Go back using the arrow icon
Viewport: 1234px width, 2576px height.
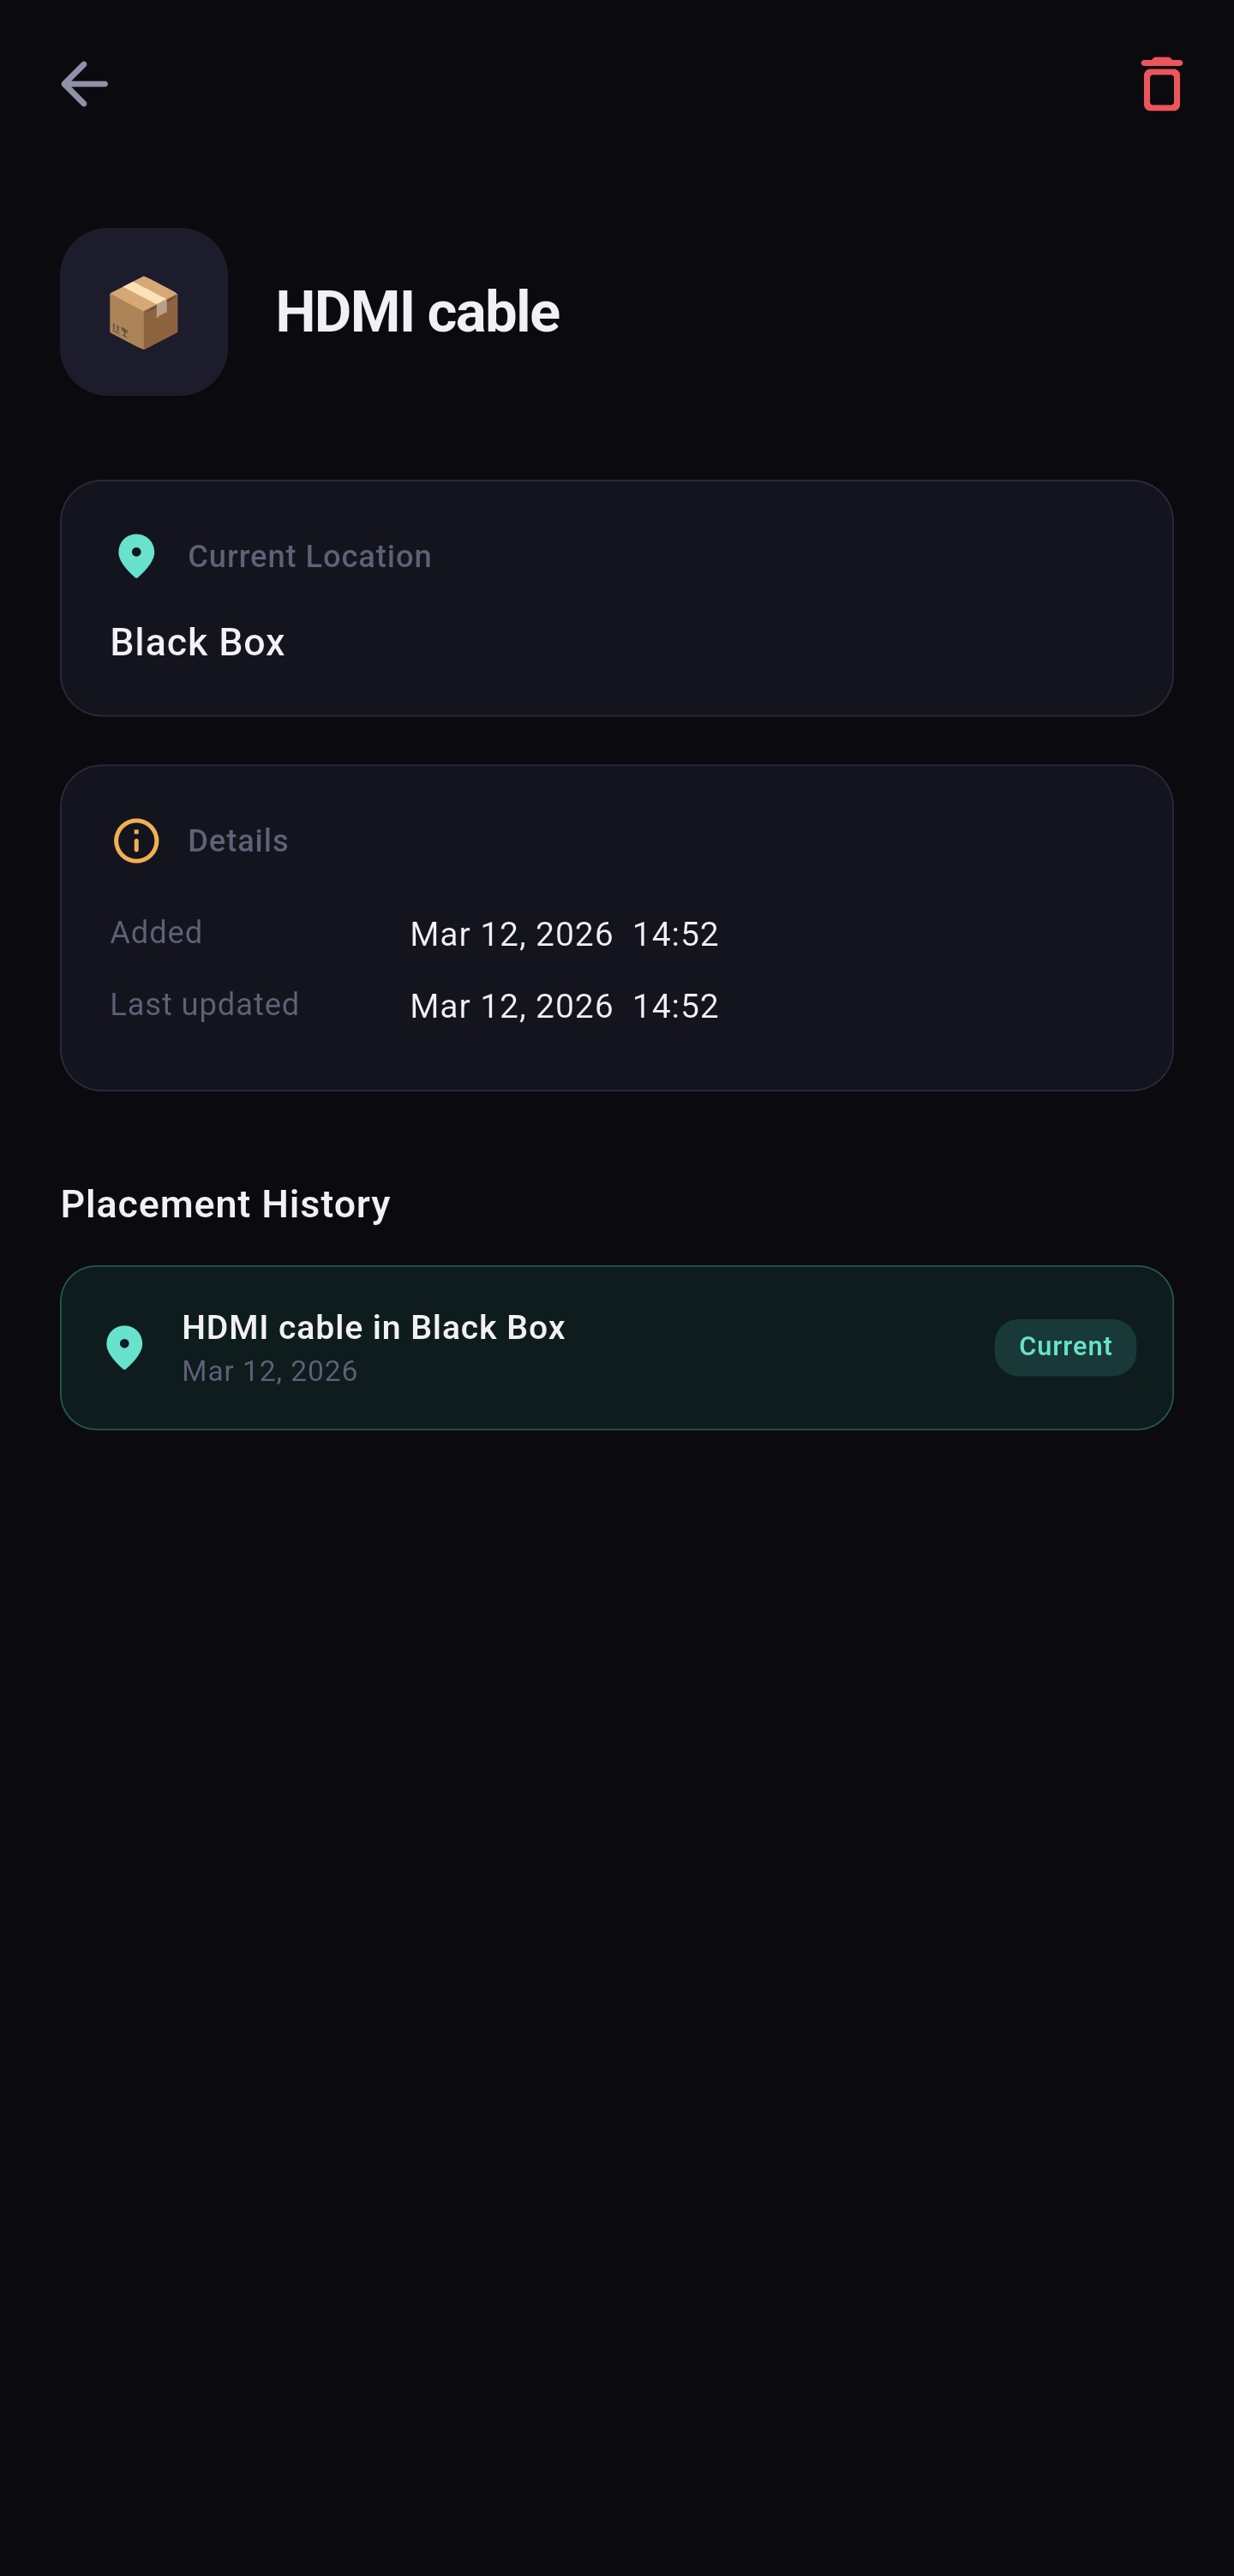coord(84,83)
